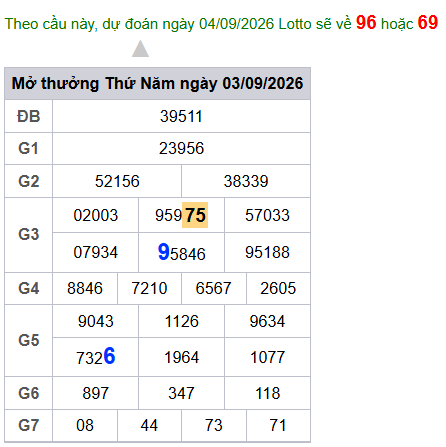
Task: Click the red predicted number 96
Action: [366, 22]
